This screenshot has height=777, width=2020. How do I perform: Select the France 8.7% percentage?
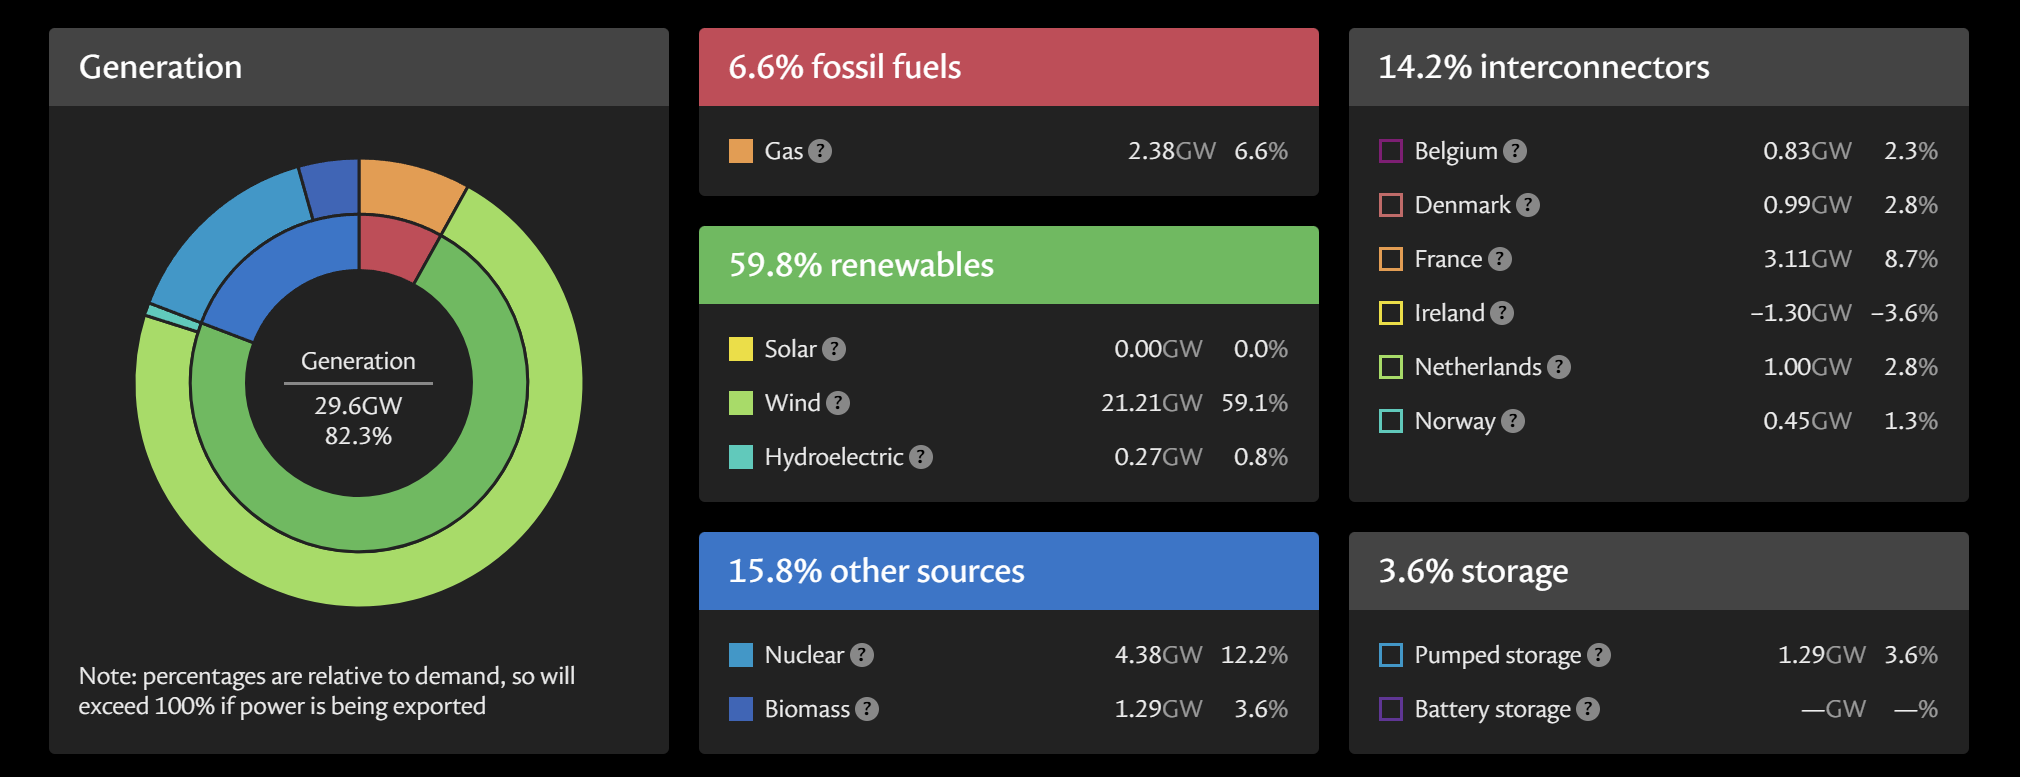coord(1911,259)
